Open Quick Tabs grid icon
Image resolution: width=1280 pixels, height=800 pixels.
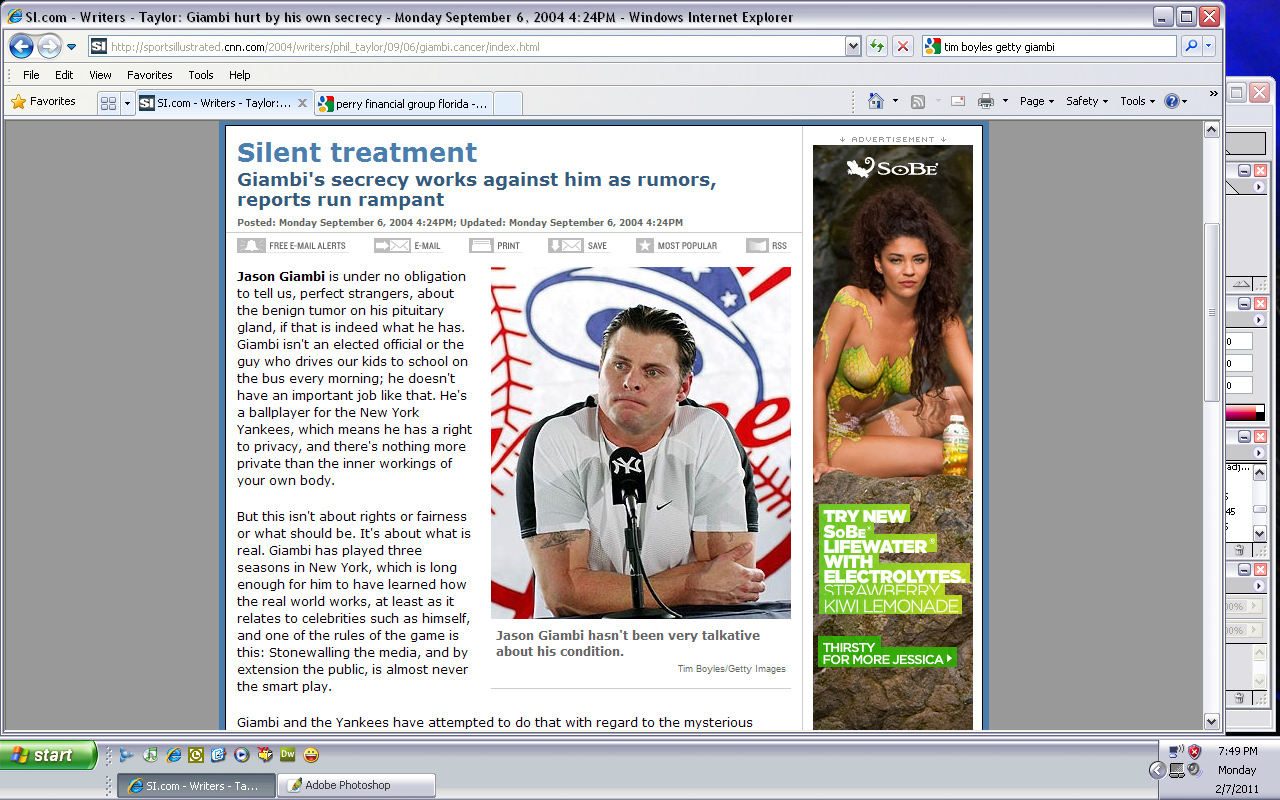tap(109, 103)
